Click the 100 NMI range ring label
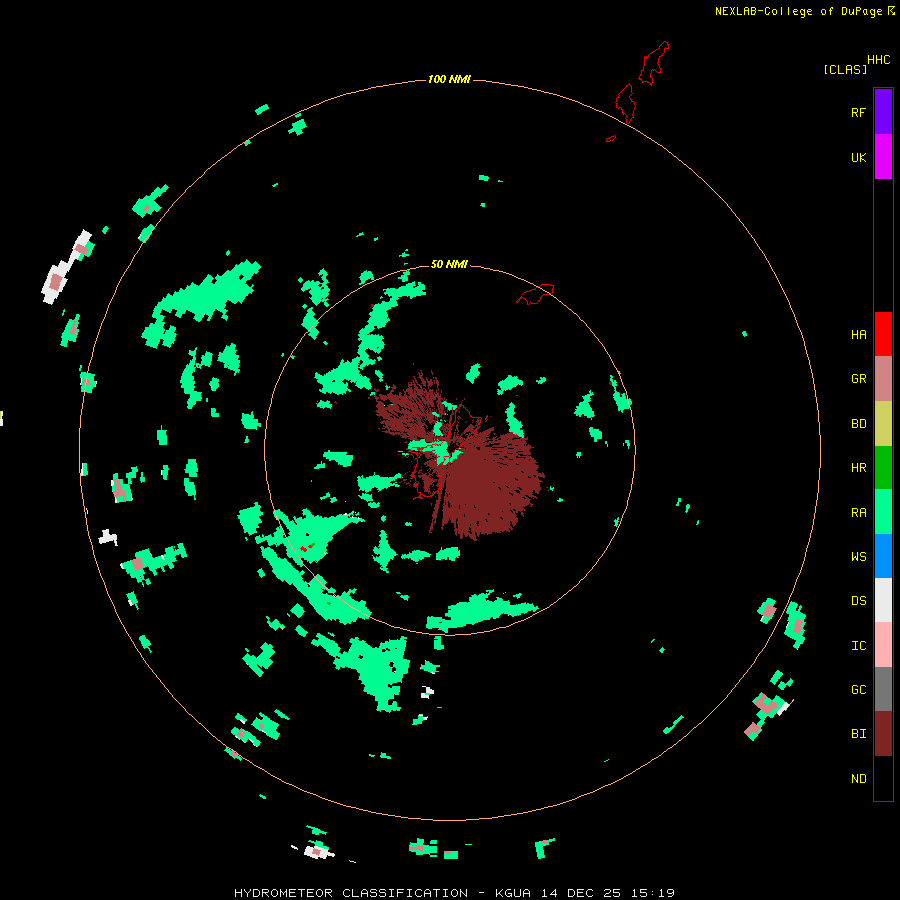 449,79
